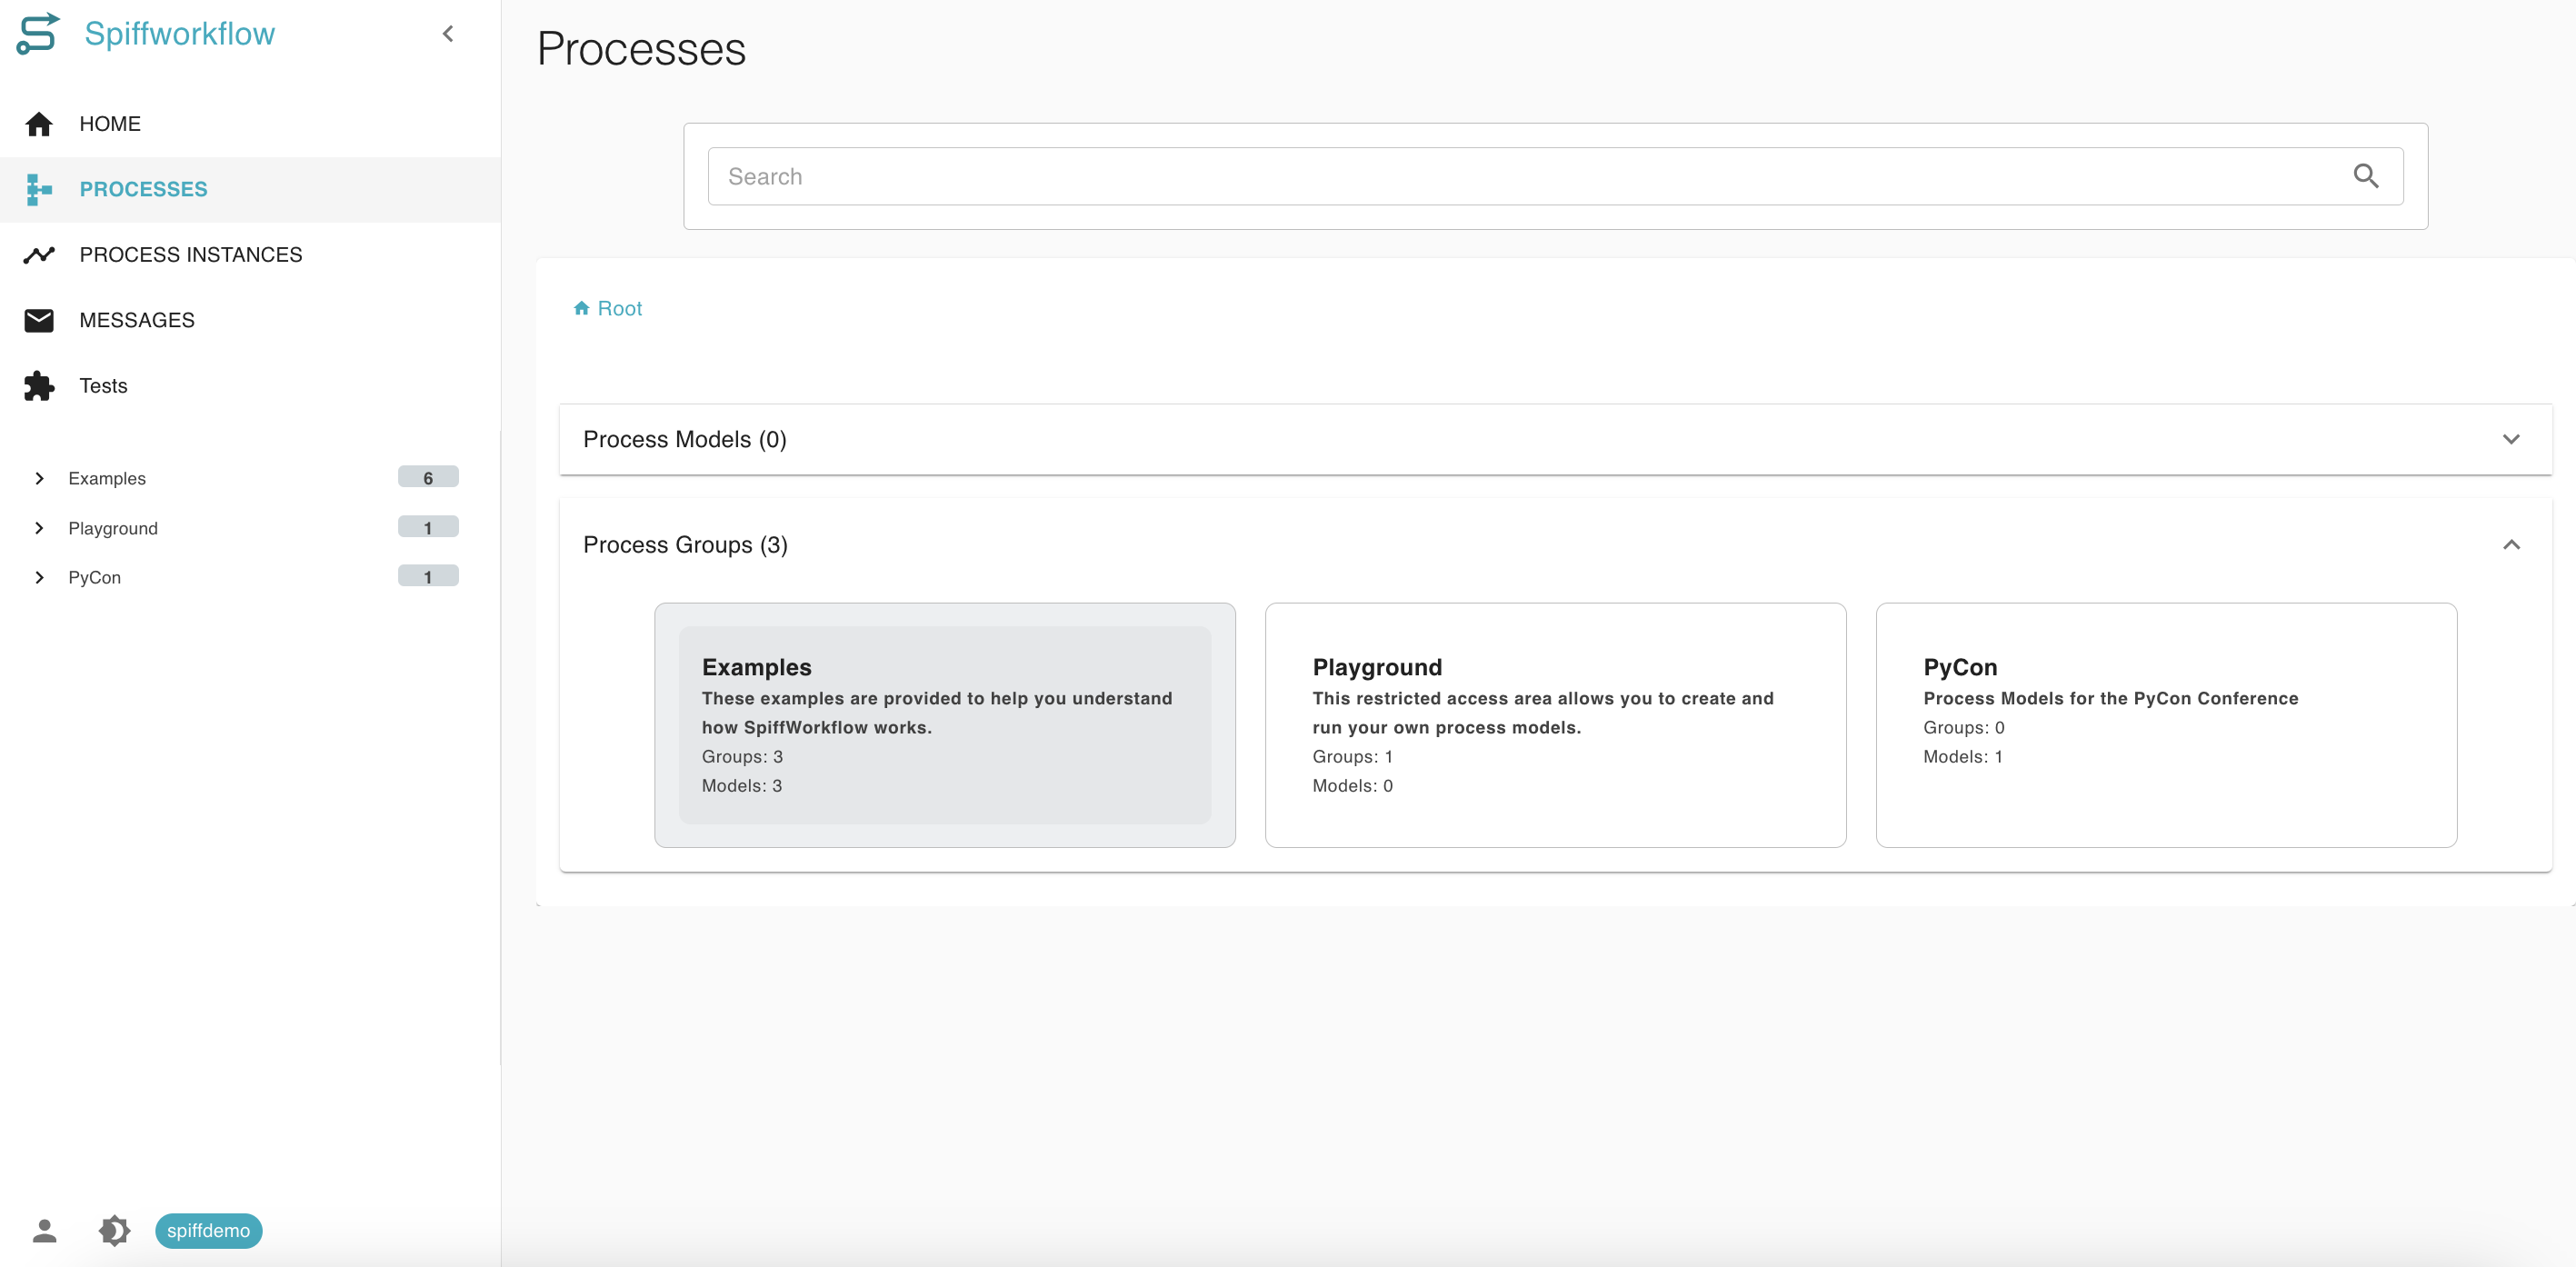Click "Groups: 3" in the Examples card

click(x=742, y=757)
